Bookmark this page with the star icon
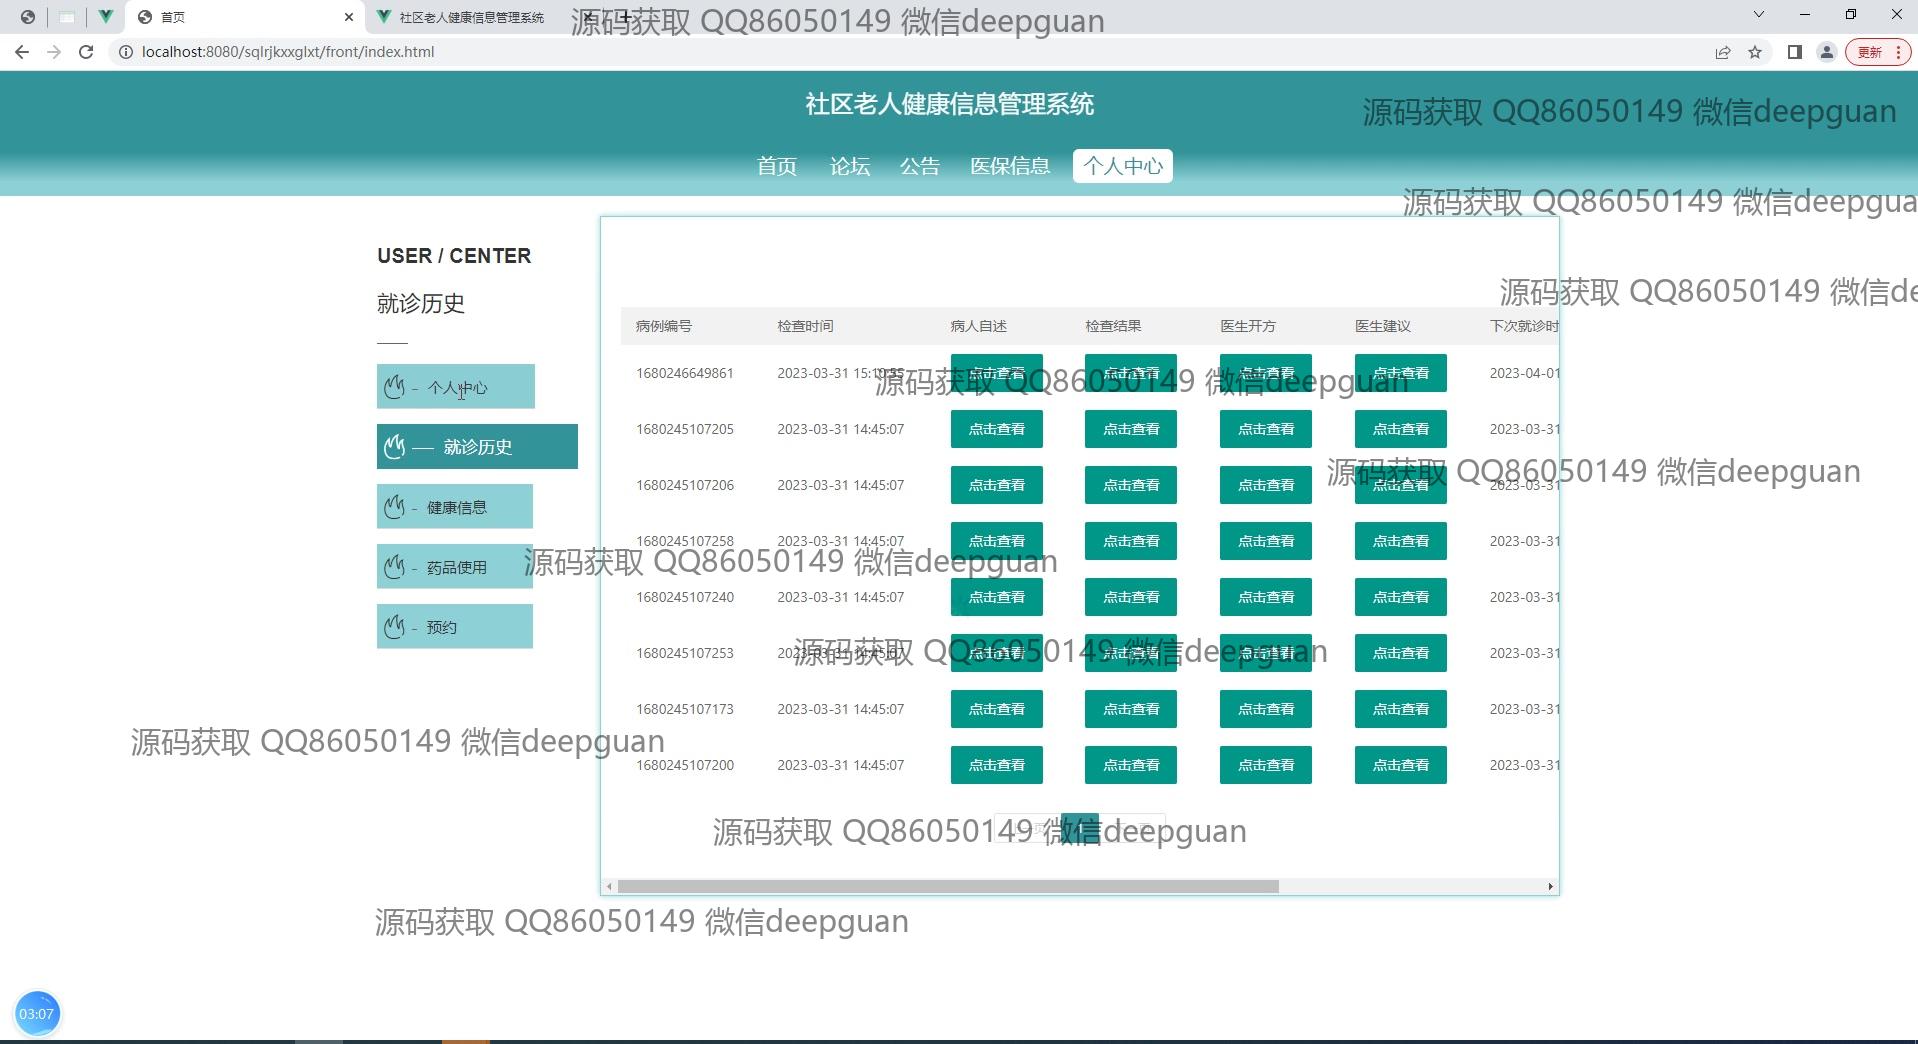The height and width of the screenshot is (1044, 1918). tap(1755, 52)
